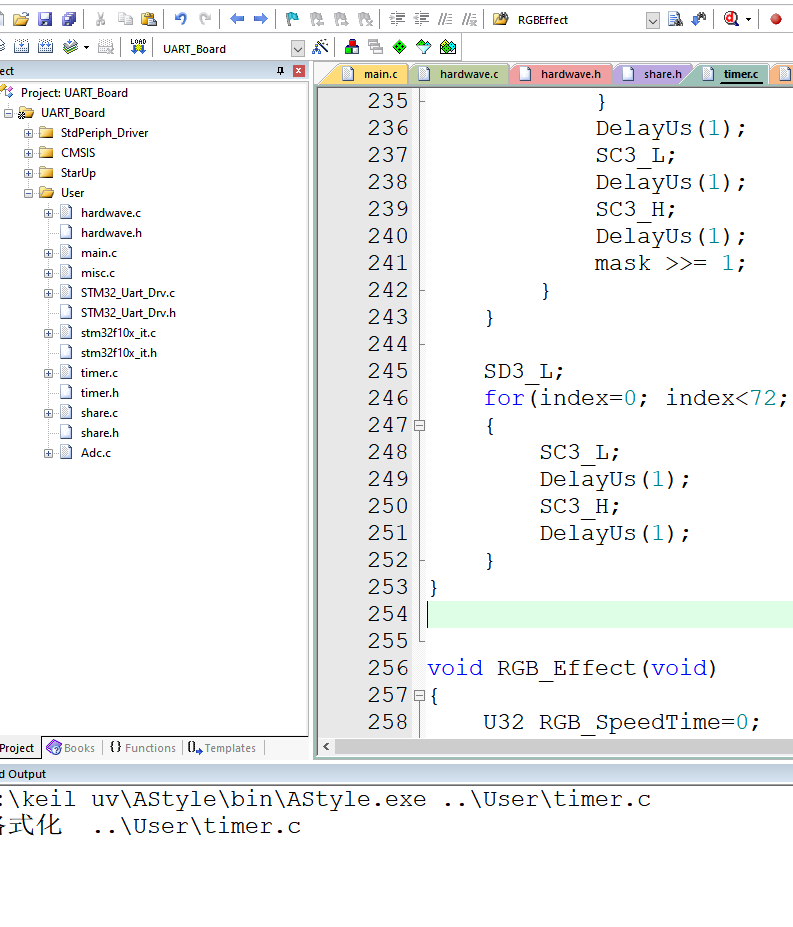Expand the Adc.c file node

(x=48, y=453)
